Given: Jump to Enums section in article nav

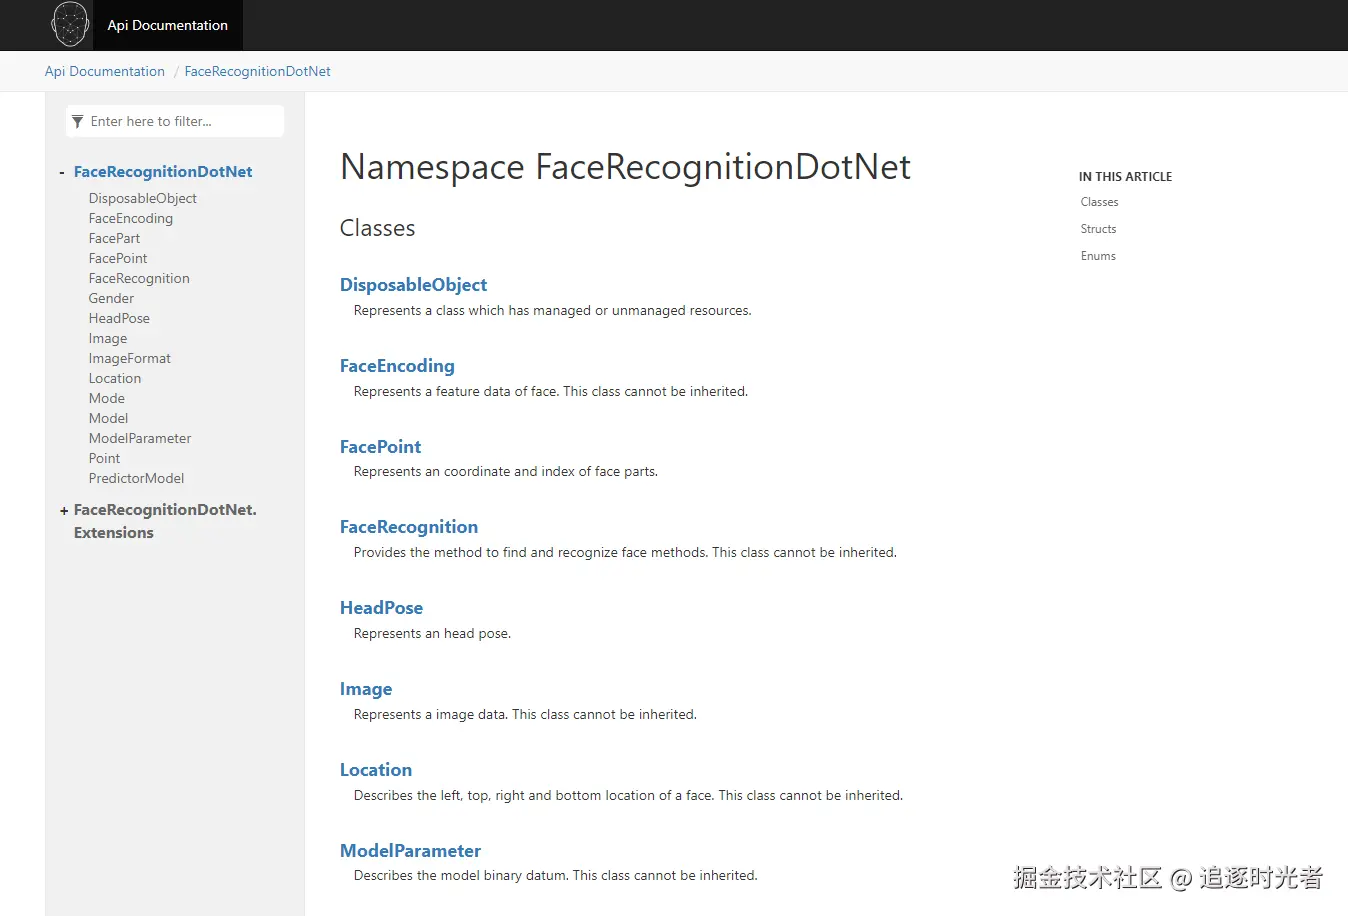Looking at the screenshot, I should 1098,256.
